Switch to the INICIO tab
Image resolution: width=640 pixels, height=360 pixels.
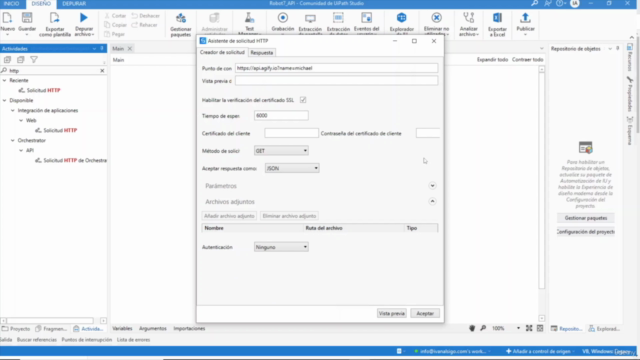pyautogui.click(x=11, y=4)
